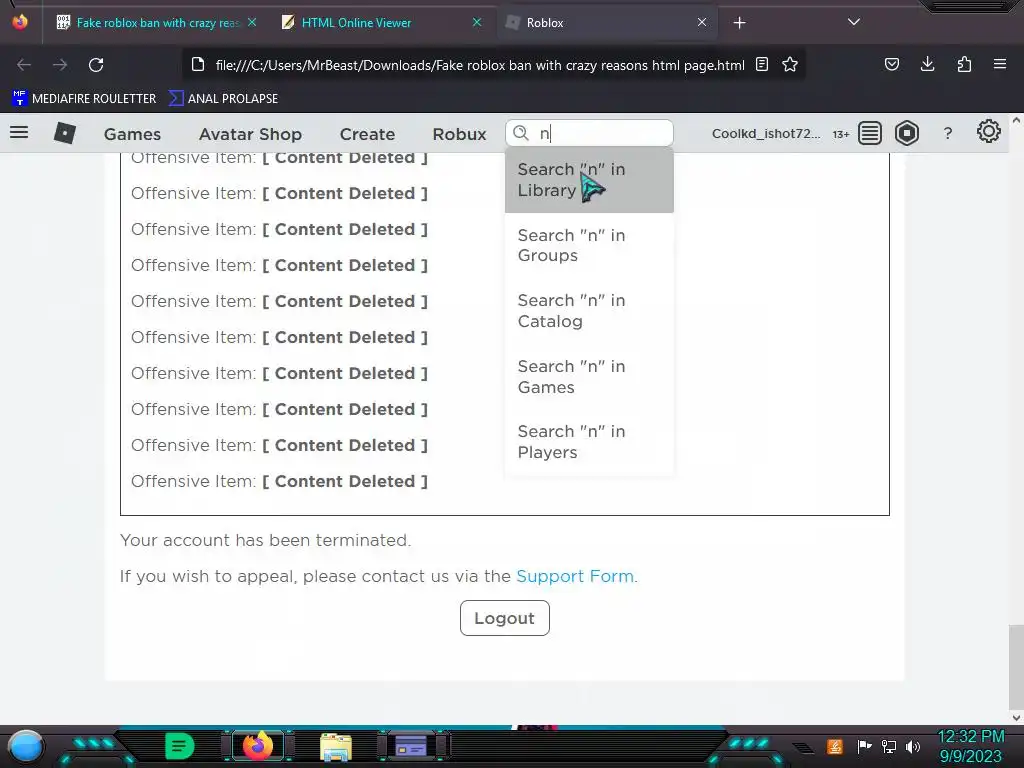Open the Firefox downloads panel
This screenshot has height=768, width=1024.
[927, 64]
